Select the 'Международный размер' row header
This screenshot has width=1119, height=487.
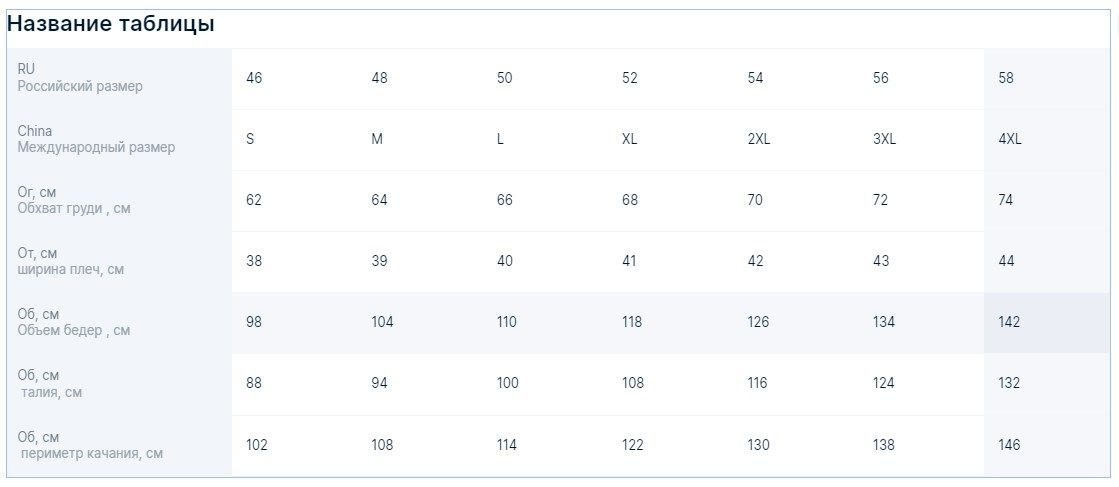point(119,139)
